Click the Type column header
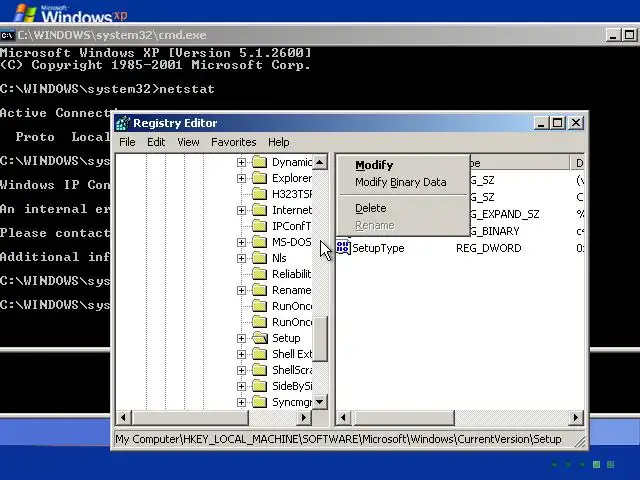 click(519, 163)
